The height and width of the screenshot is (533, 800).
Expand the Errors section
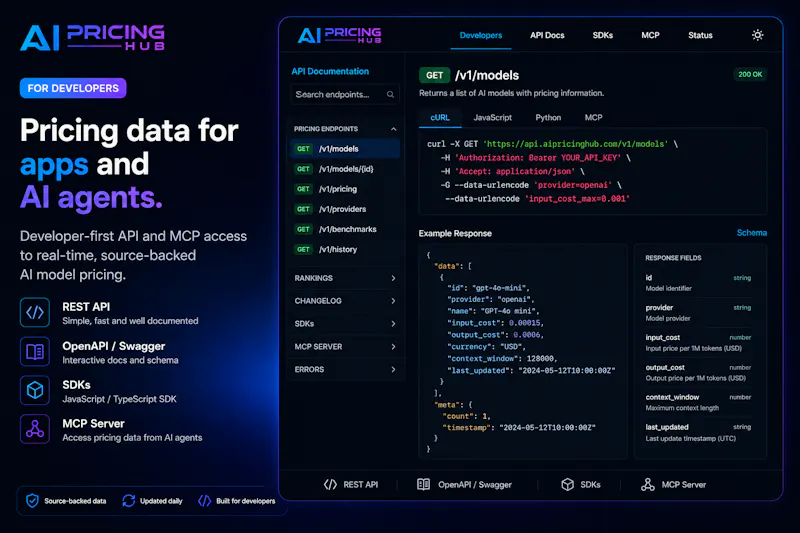pos(345,369)
